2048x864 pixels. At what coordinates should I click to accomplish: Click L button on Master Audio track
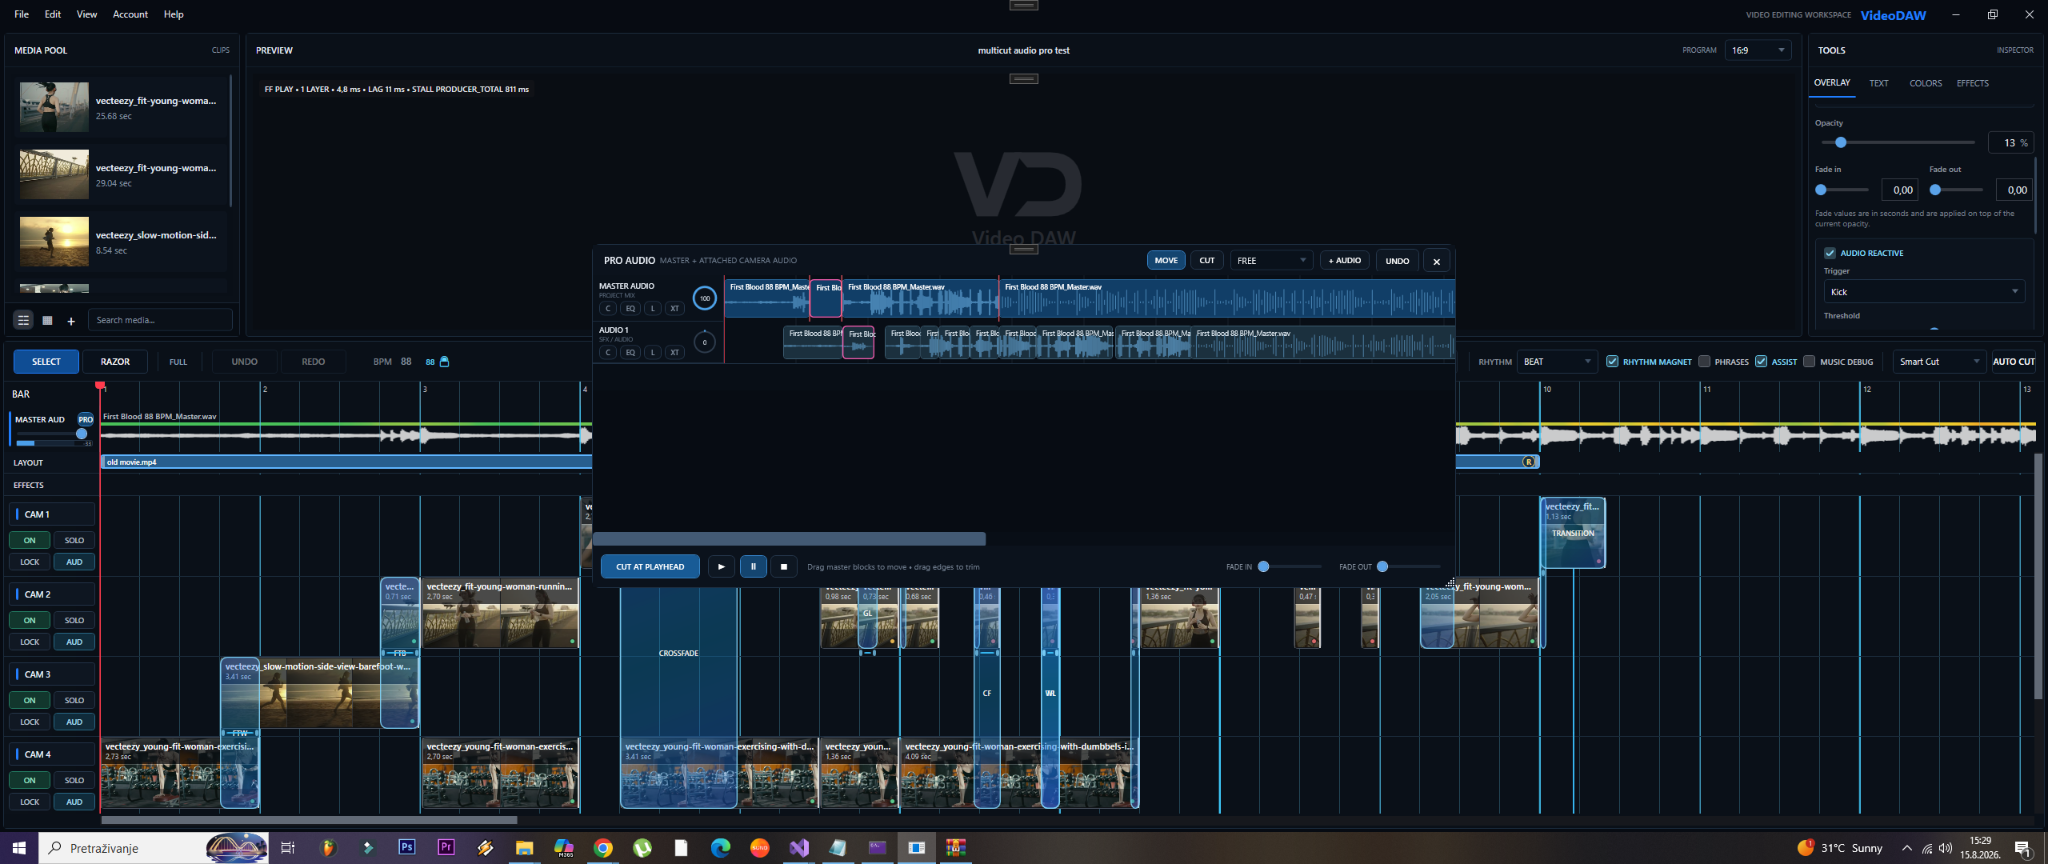tap(653, 308)
